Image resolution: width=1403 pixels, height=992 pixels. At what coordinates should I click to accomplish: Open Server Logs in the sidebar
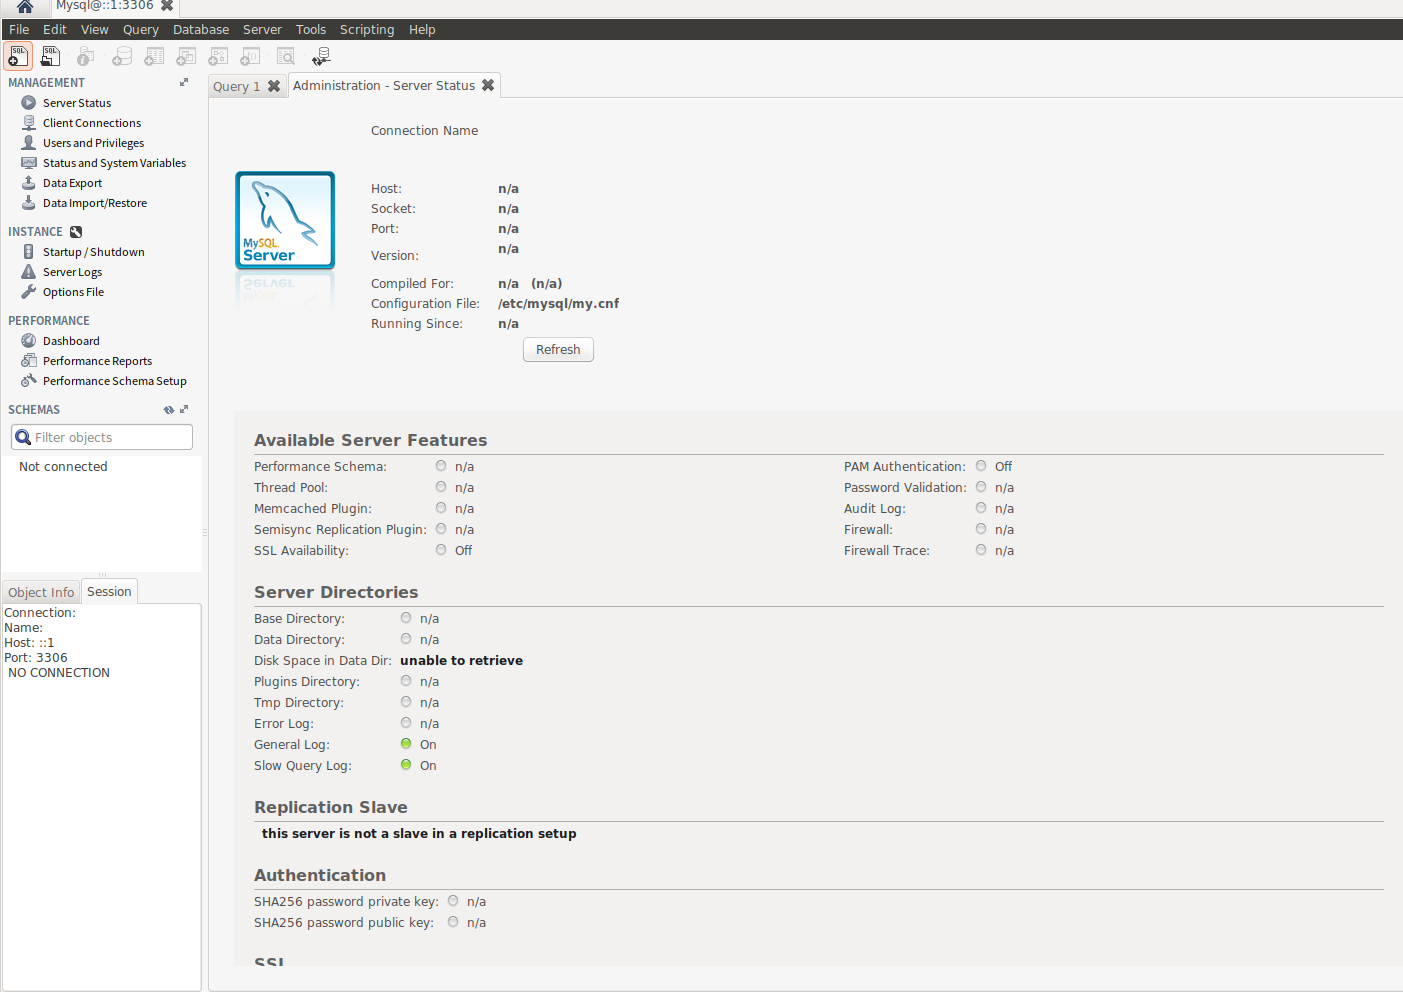tap(72, 272)
